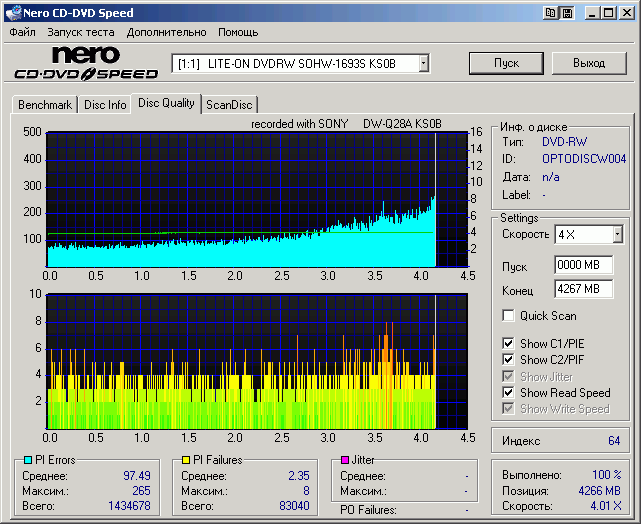Screen dimensions: 641x524
Task: Click the copy-to-clipboard icon in title bar
Action: tap(551, 13)
